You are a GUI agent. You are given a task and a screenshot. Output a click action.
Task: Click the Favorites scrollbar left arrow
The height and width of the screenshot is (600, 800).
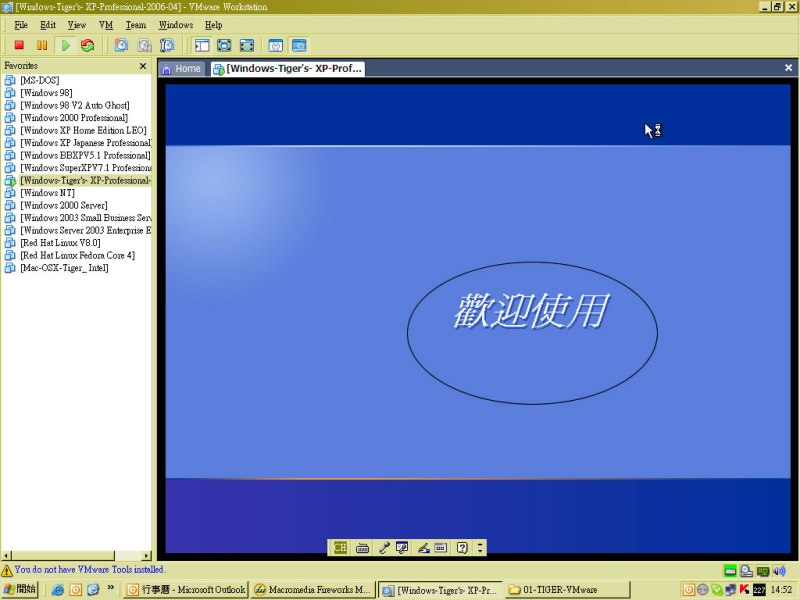(x=6, y=556)
